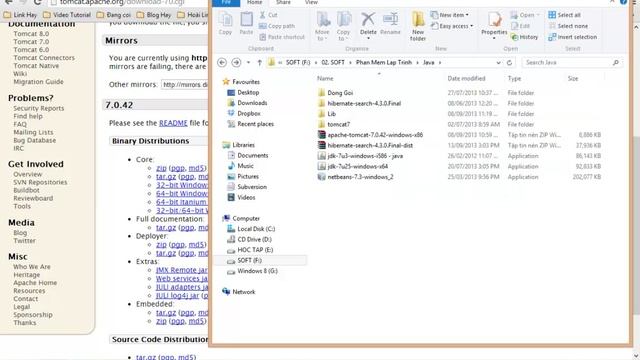Image resolution: width=640 pixels, height=360 pixels.
Task: Click the Dropbox icon in Favourites
Action: pyautogui.click(x=231, y=113)
